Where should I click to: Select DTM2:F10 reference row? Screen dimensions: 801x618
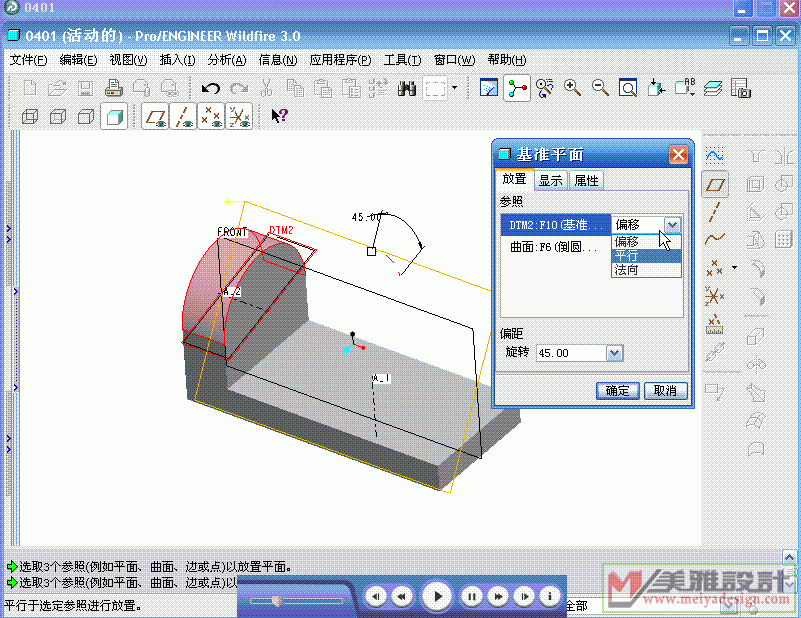coord(556,225)
